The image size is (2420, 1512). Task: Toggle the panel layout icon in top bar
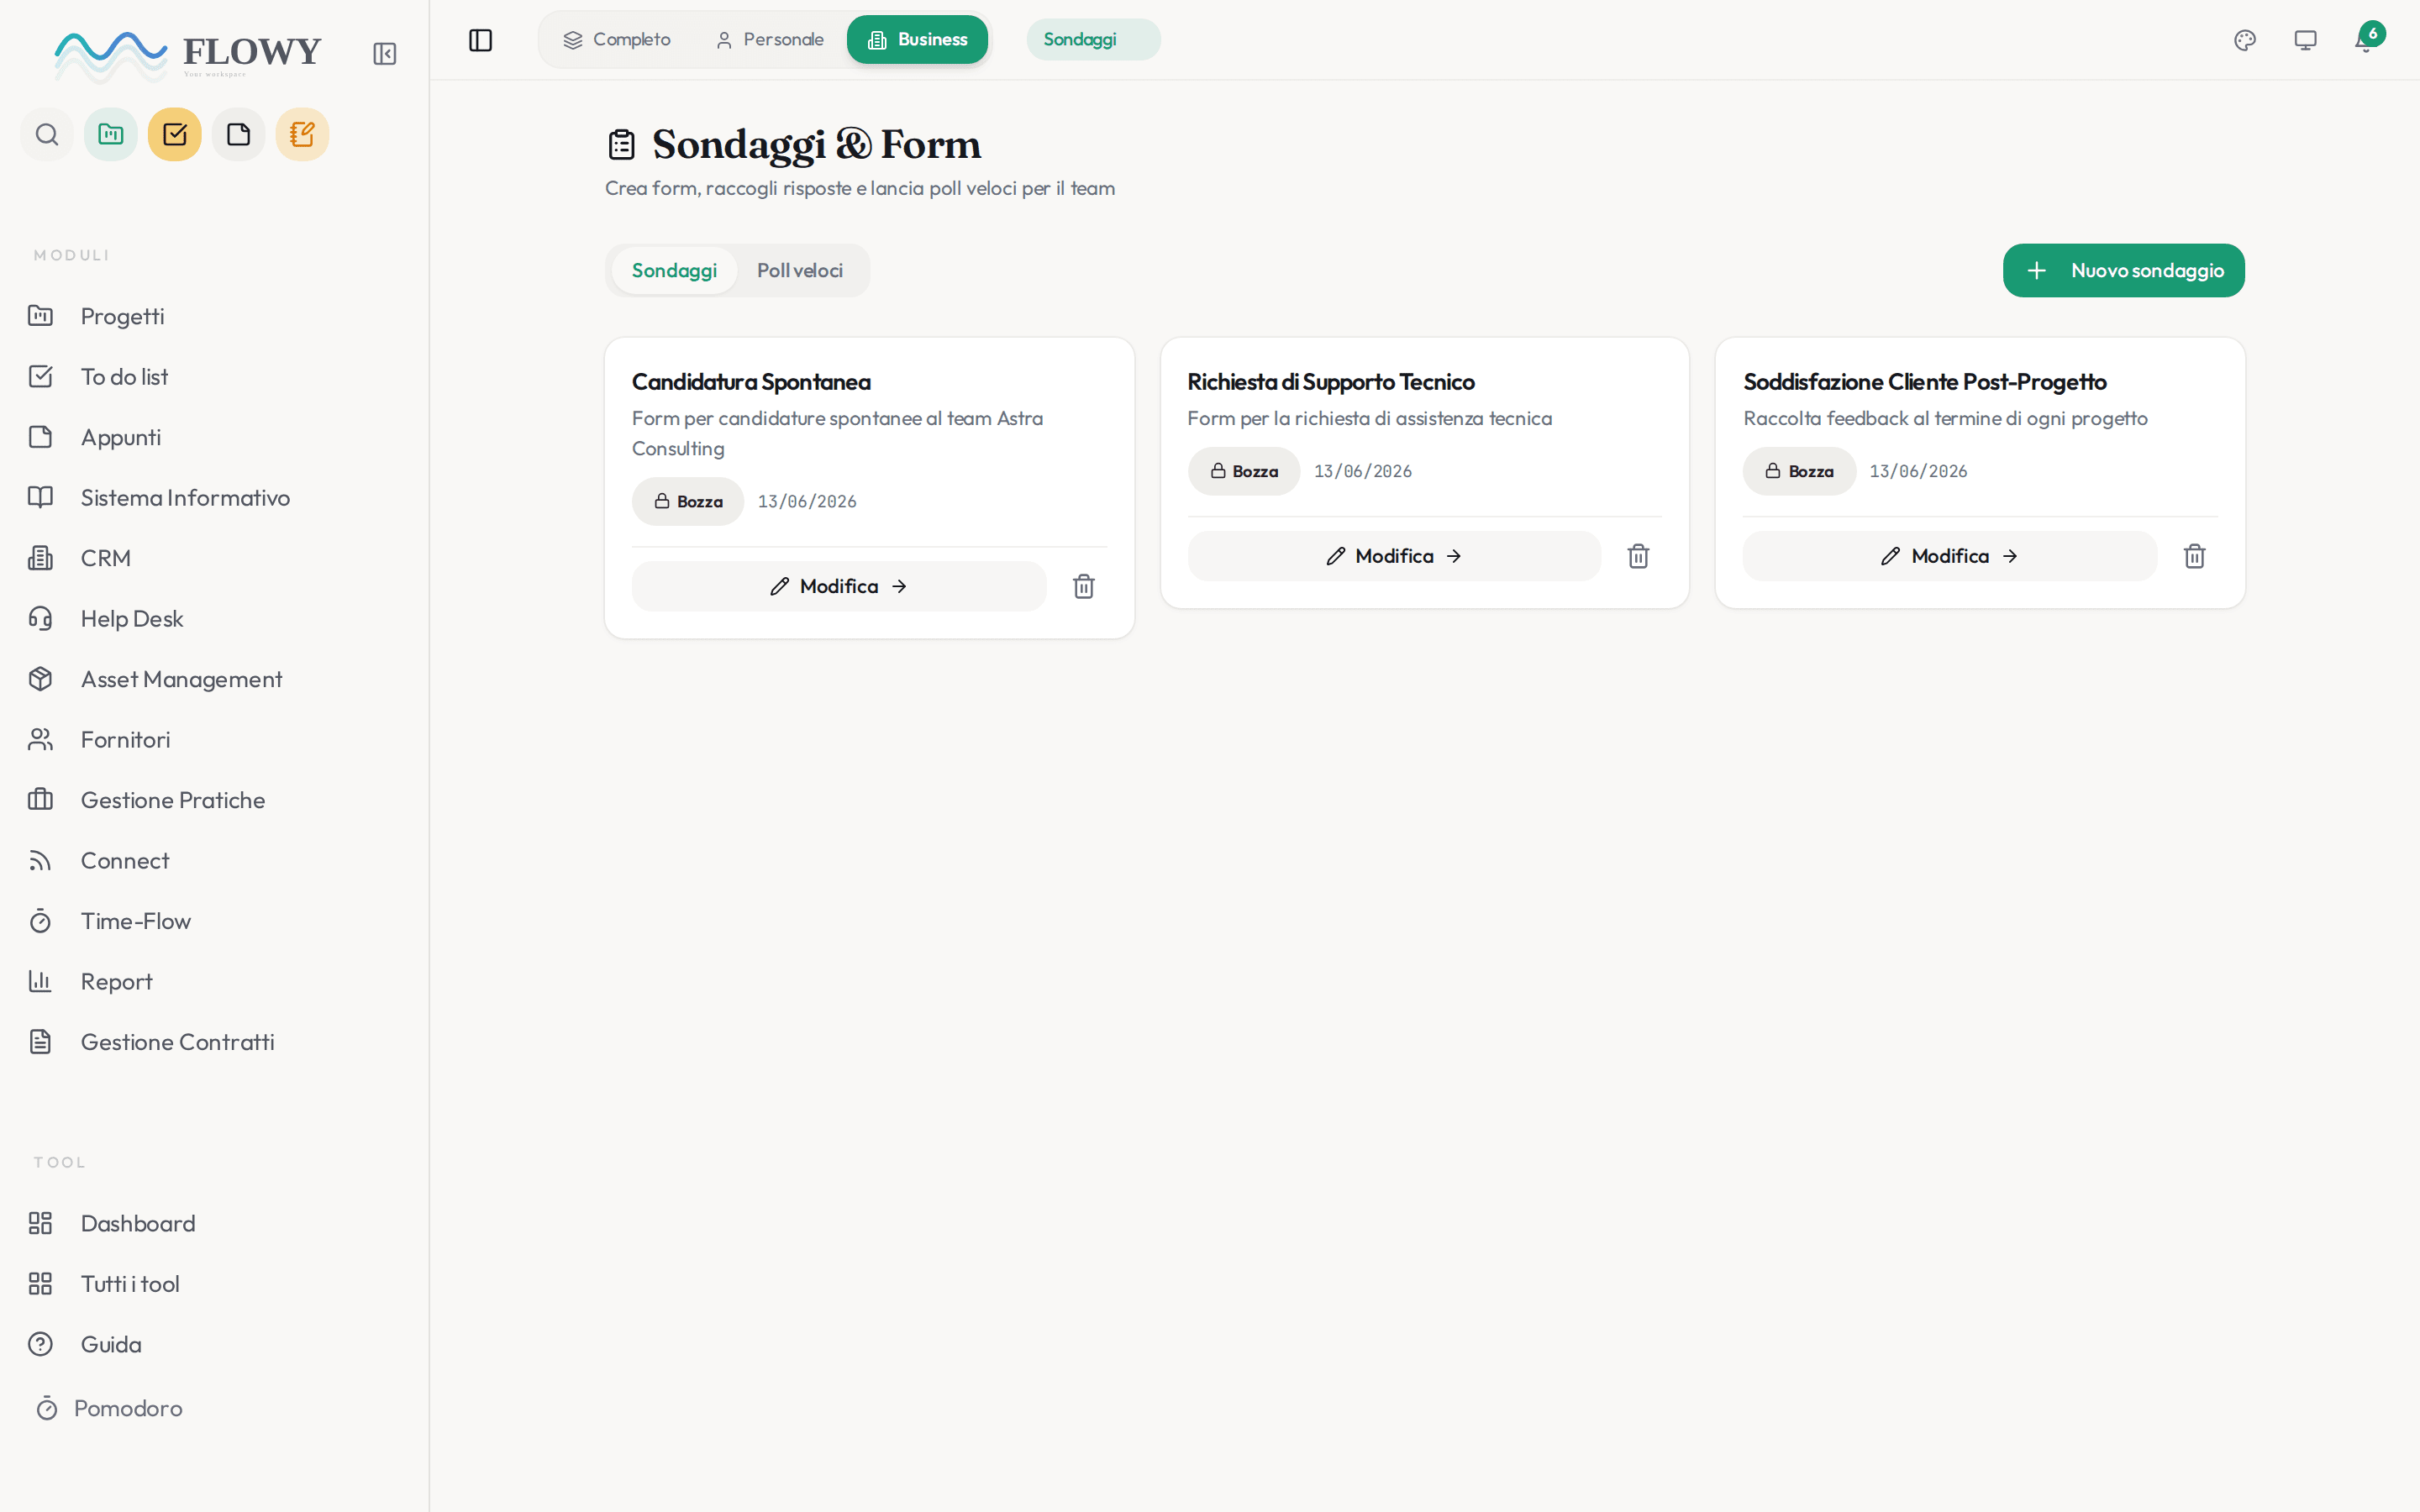click(481, 40)
